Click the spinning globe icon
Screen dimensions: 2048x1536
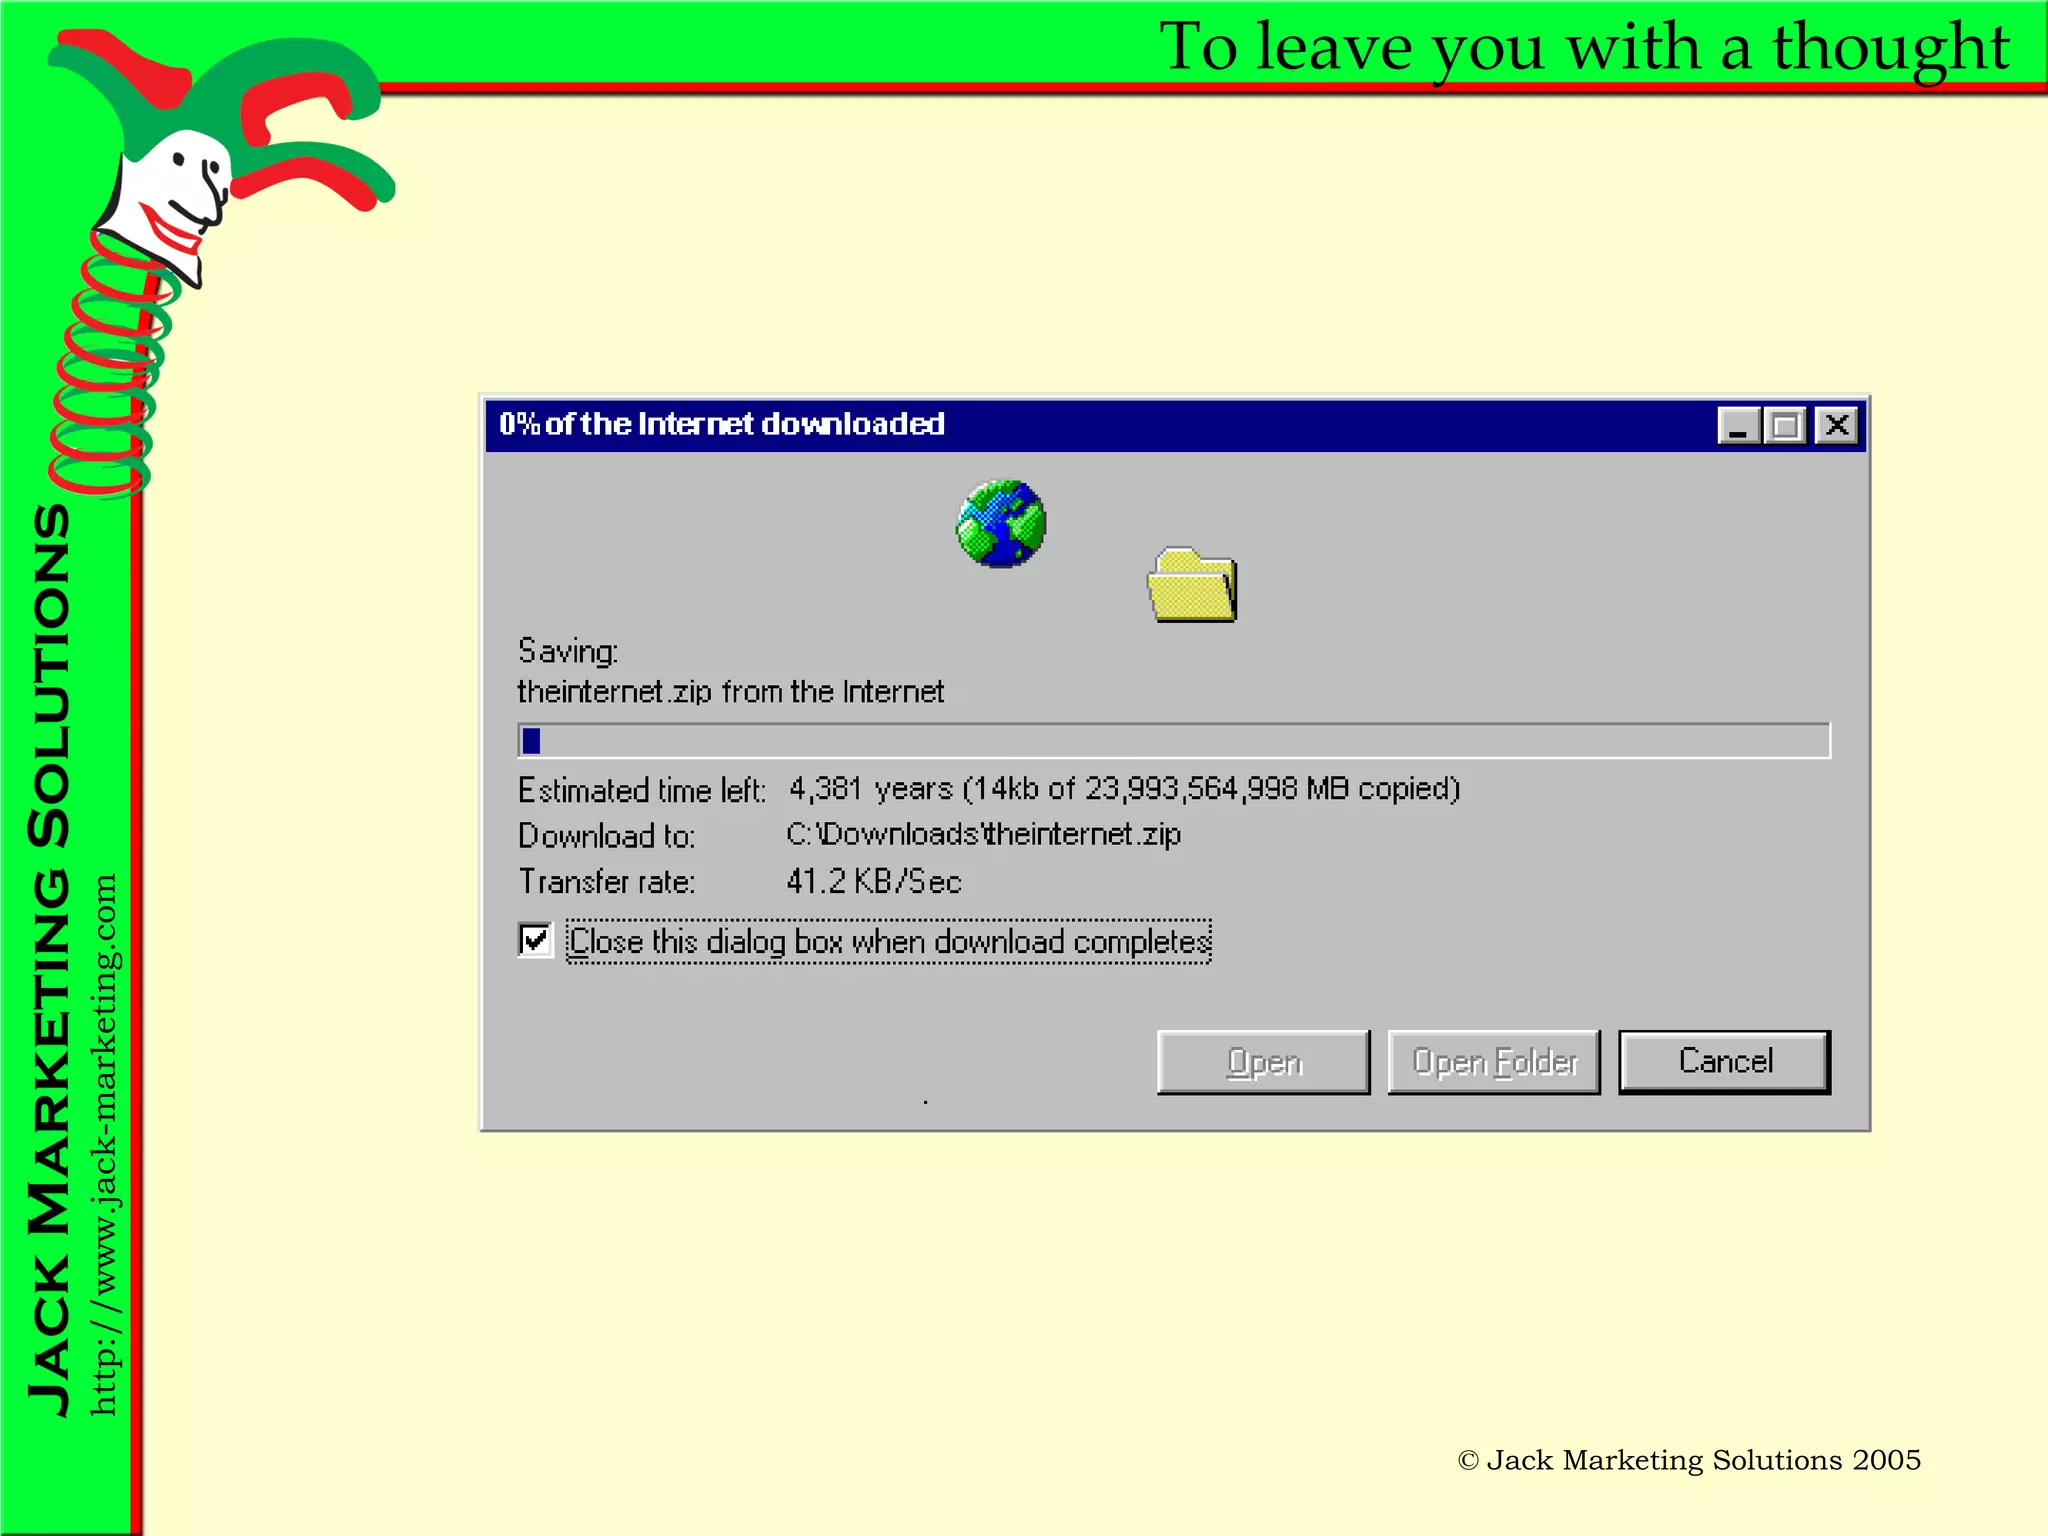pyautogui.click(x=1000, y=524)
